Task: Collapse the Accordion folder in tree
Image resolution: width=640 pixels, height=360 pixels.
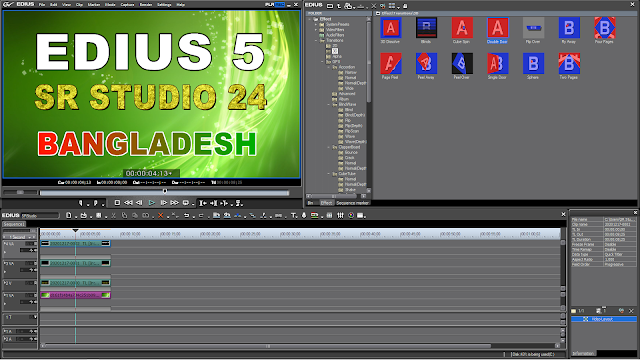Action: tap(329, 67)
